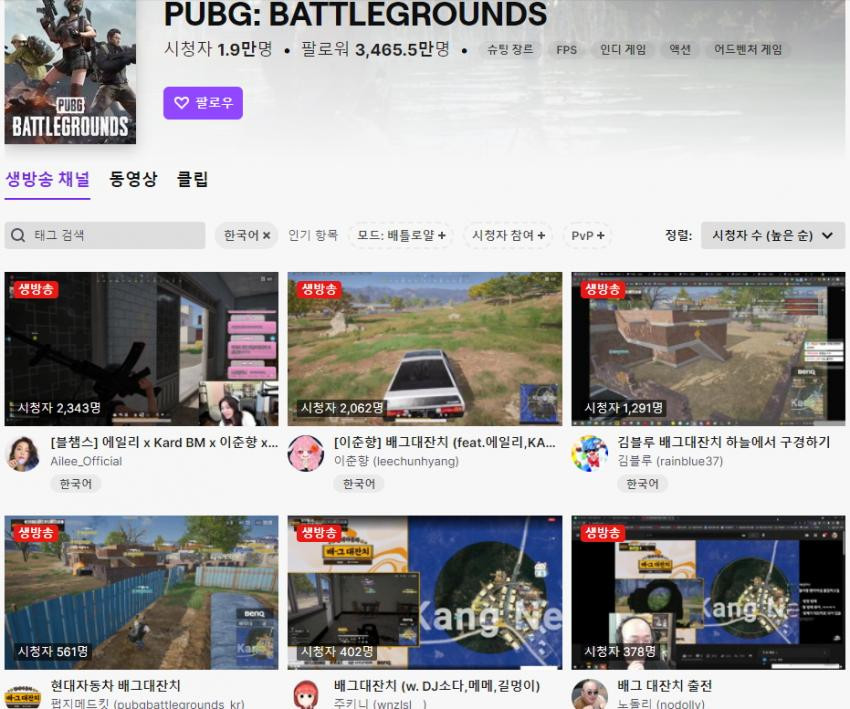
Task: Visit the Ailee_Official channel name link
Action: (86, 461)
